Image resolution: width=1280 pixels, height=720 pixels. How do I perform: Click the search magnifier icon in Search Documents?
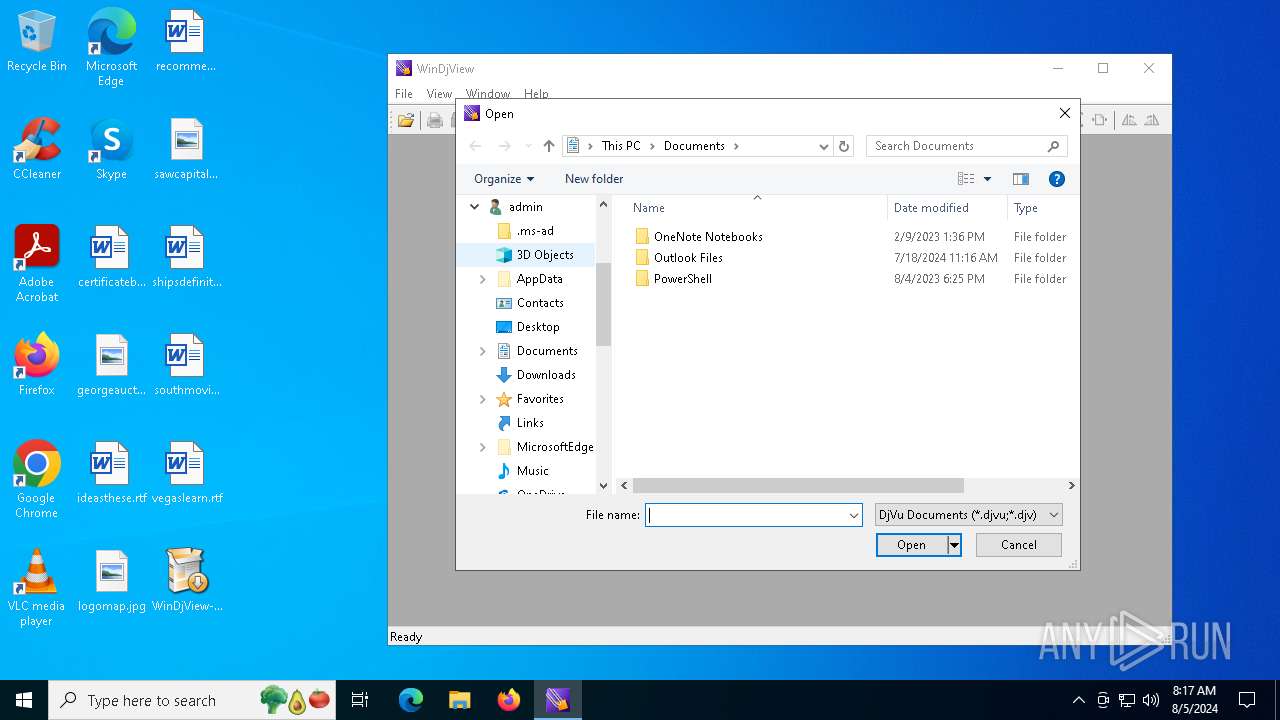click(1053, 146)
